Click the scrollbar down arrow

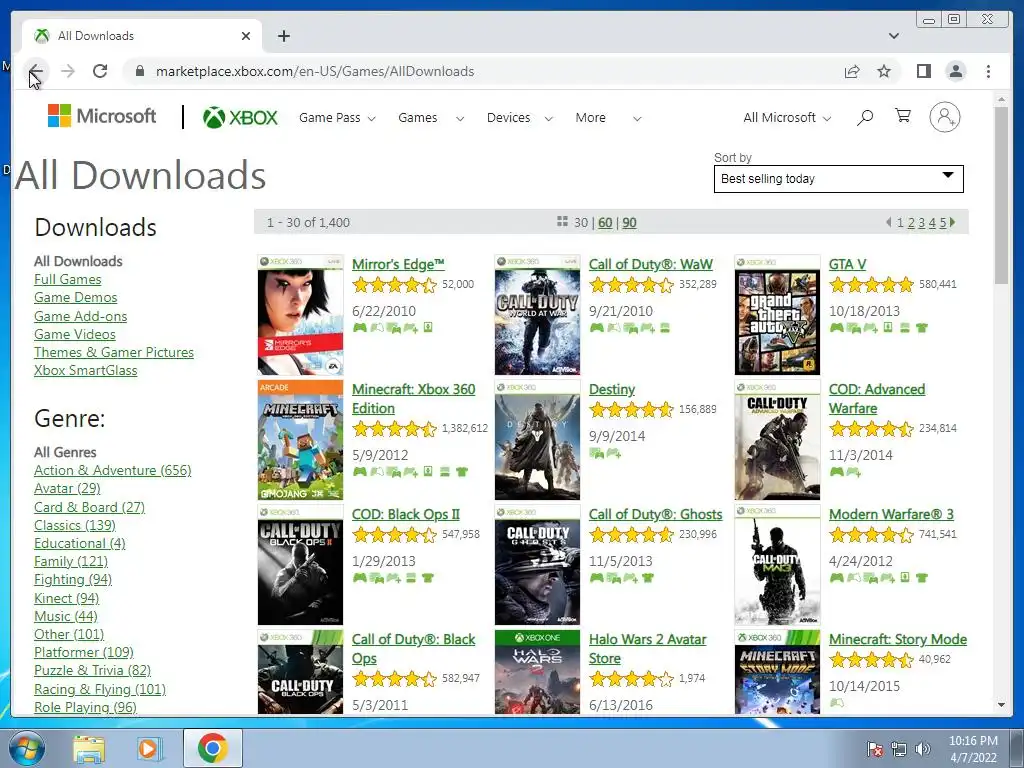[x=1001, y=705]
